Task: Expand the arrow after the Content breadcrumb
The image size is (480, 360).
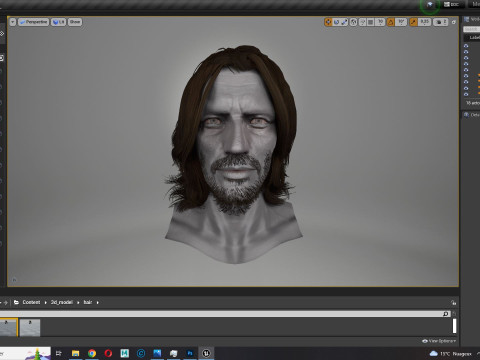Action: point(46,303)
